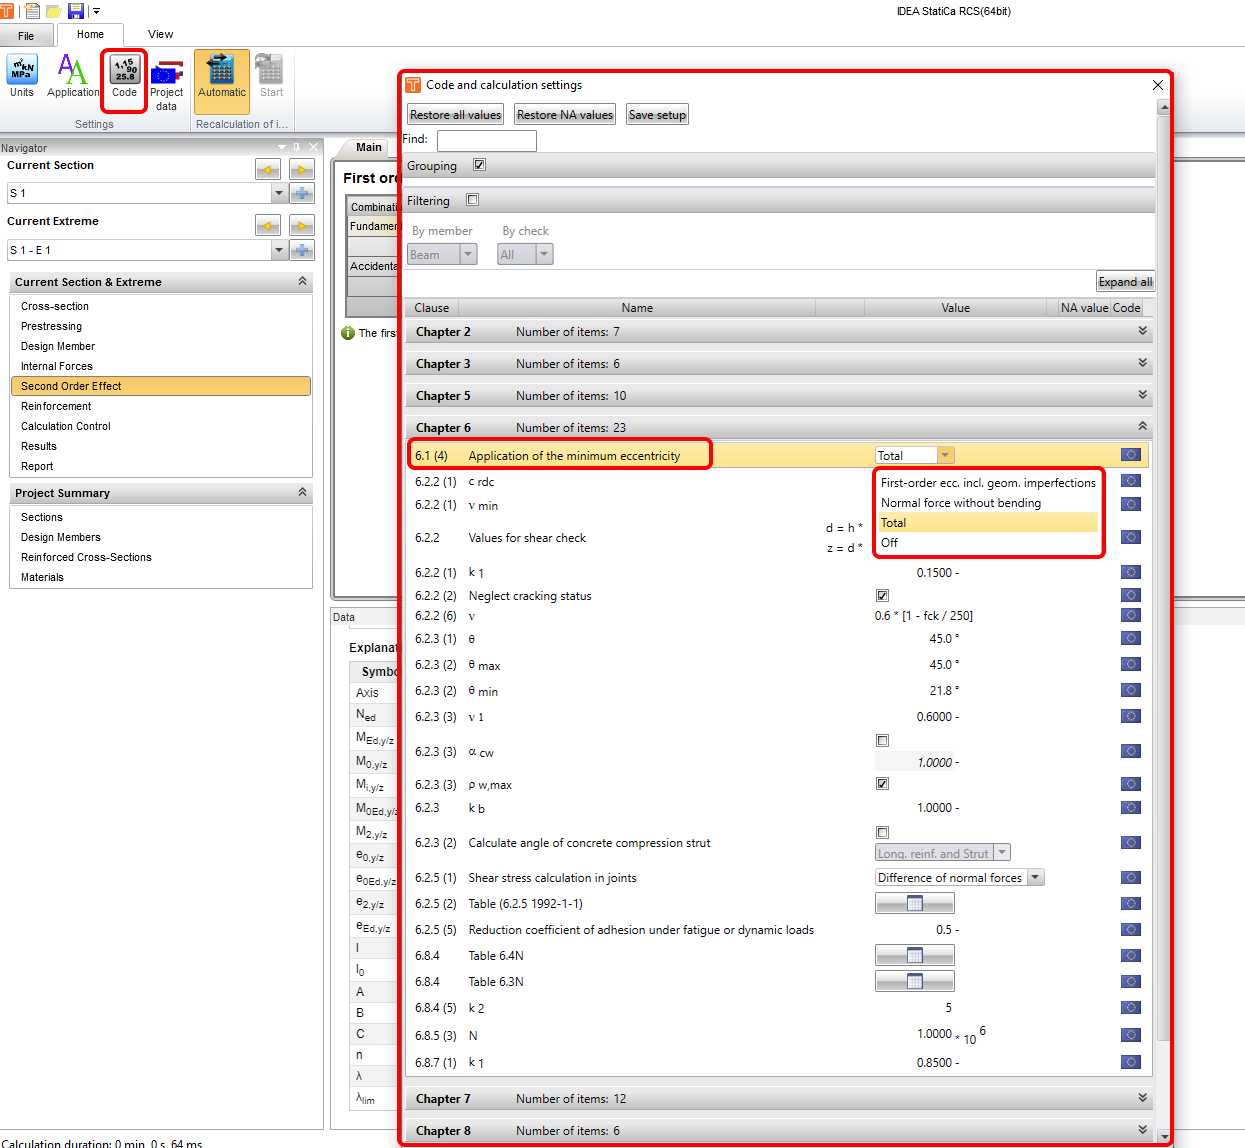Open Shear stress calculation in joints dropdown

(1036, 877)
